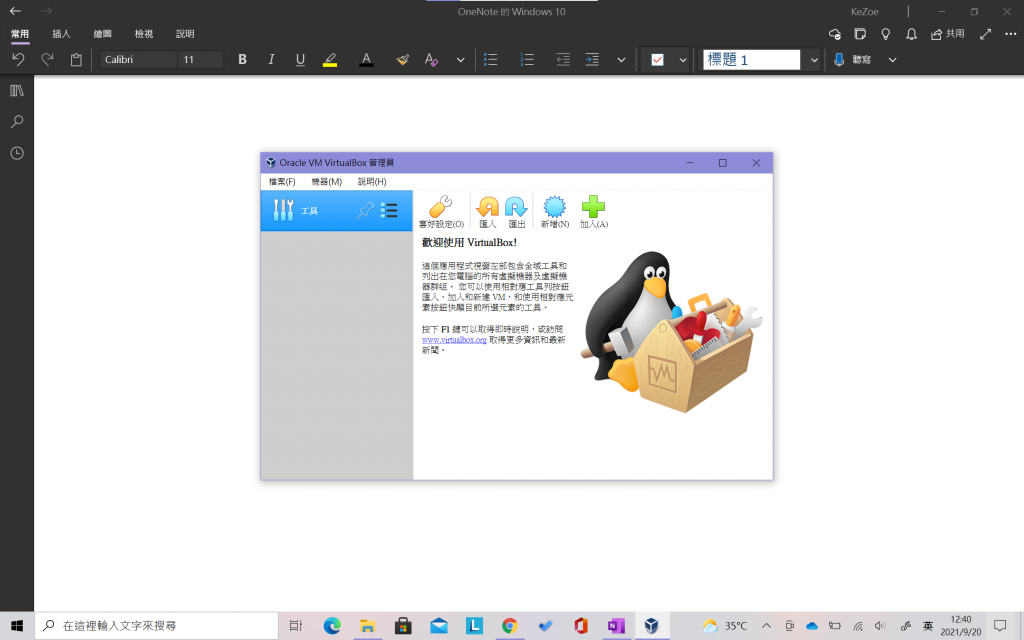Select the 工具 item in VirtualBox sidebar
This screenshot has width=1024, height=640.
pos(336,210)
